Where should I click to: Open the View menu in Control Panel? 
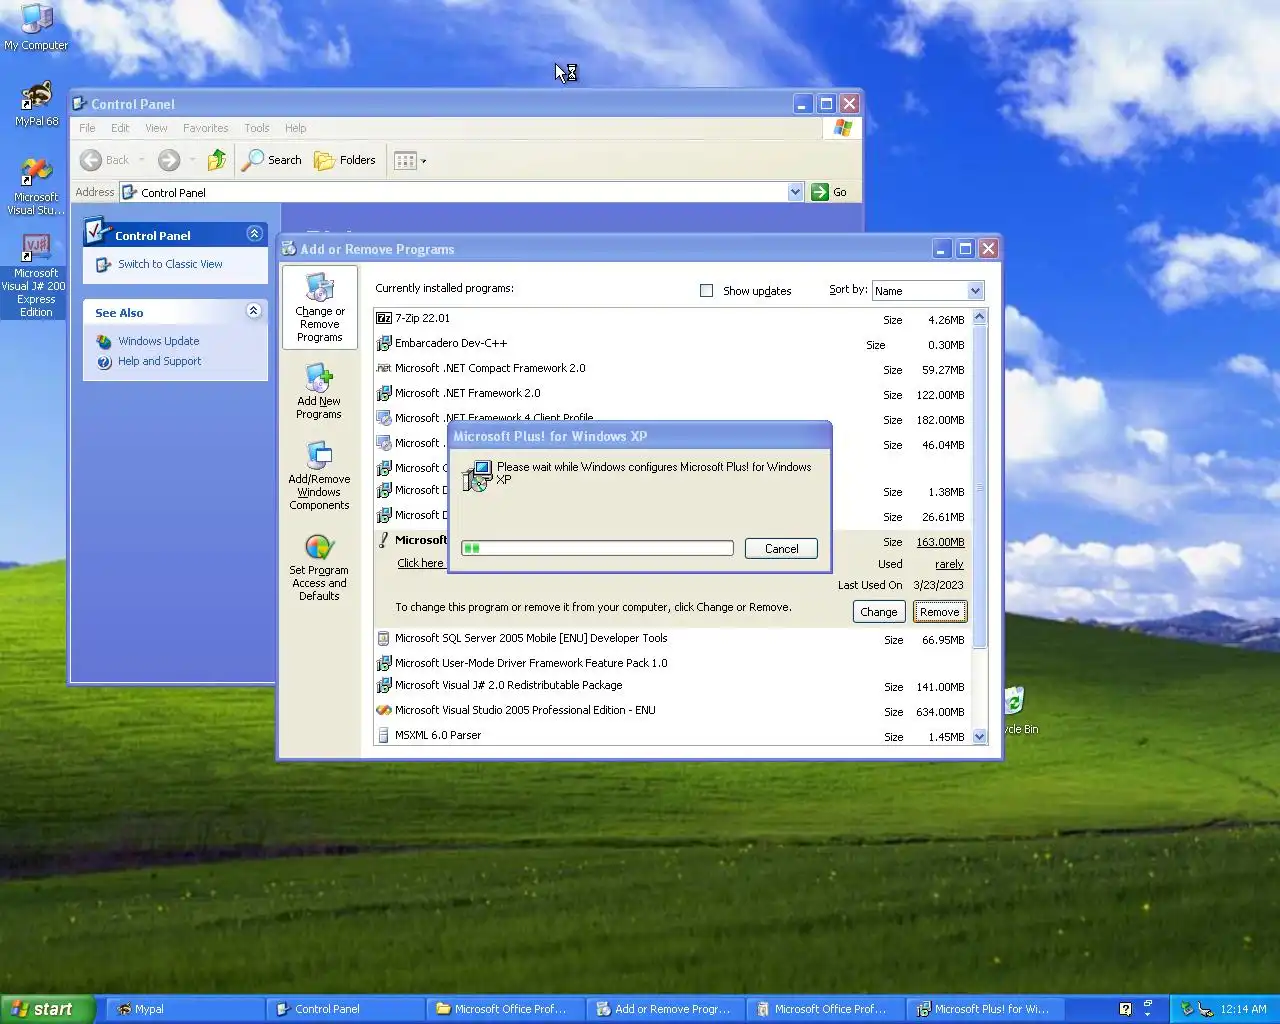point(156,128)
